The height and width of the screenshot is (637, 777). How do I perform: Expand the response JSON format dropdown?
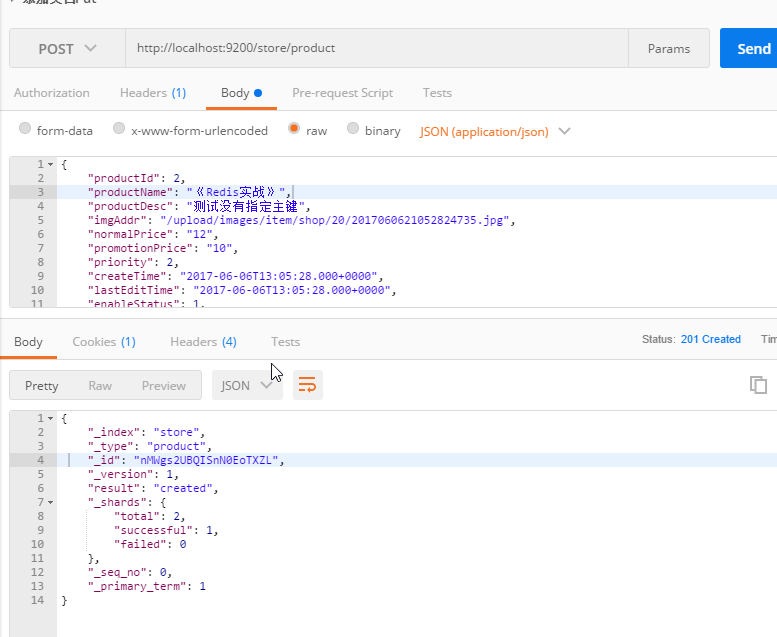[247, 385]
